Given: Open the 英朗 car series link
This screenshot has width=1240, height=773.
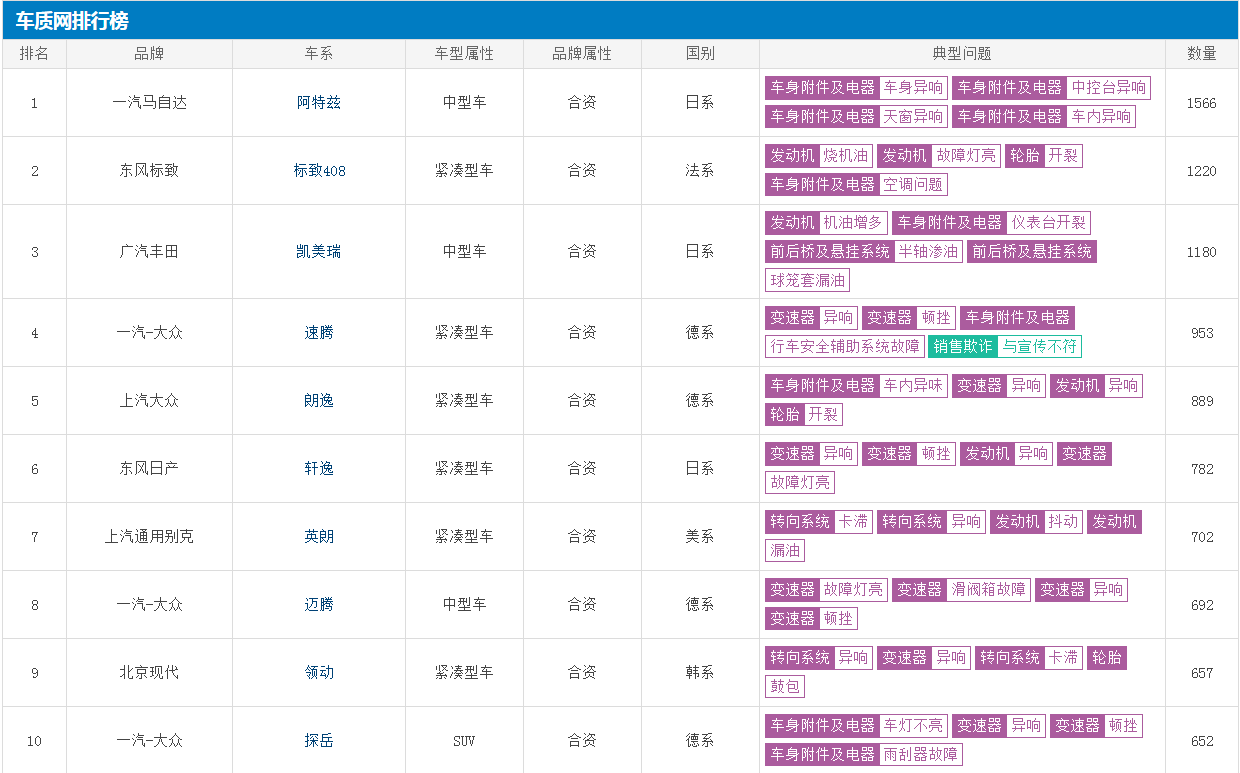Looking at the screenshot, I should [x=319, y=536].
